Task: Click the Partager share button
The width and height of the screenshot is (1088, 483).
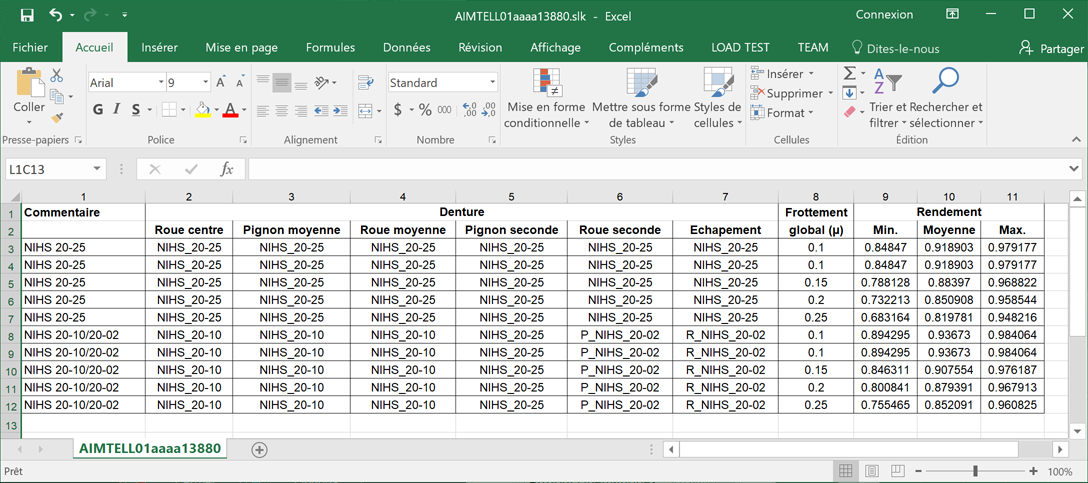Action: 1051,49
